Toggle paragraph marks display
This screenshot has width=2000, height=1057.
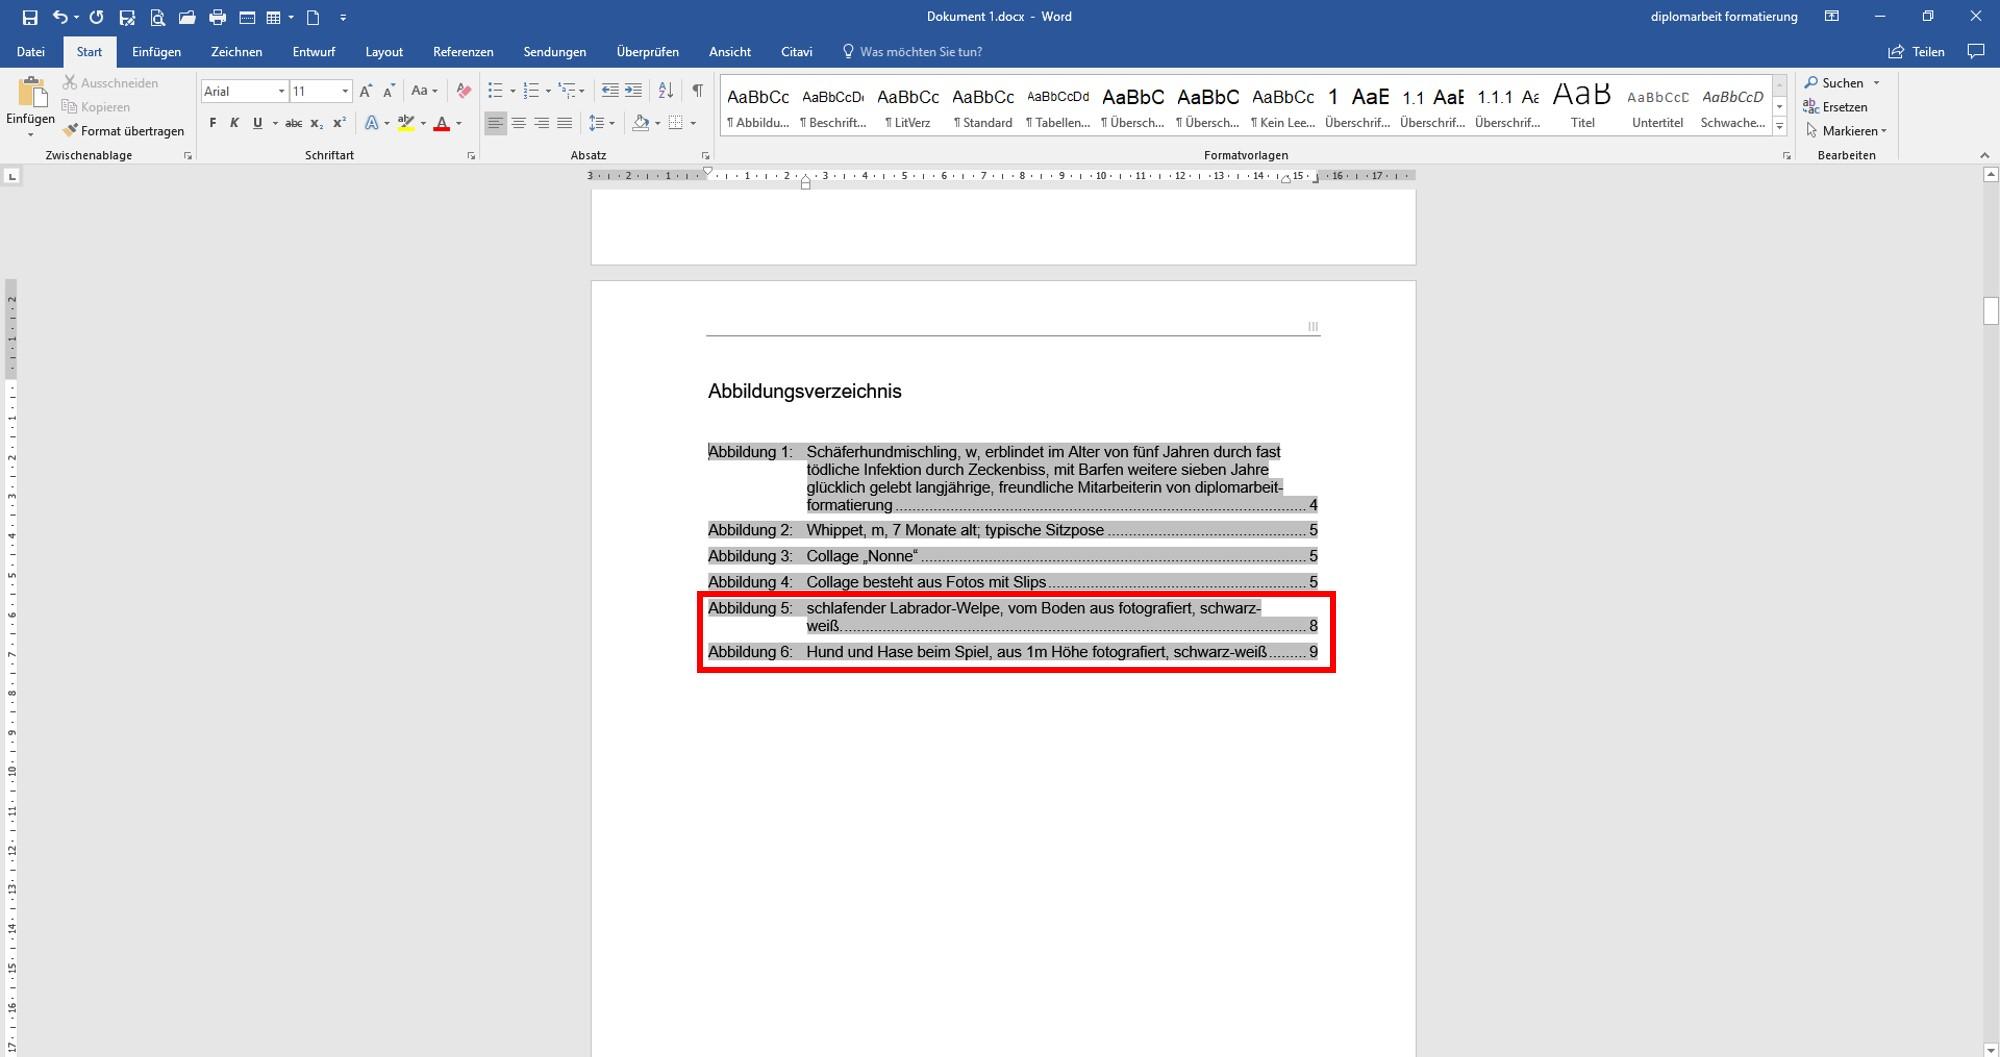click(697, 91)
